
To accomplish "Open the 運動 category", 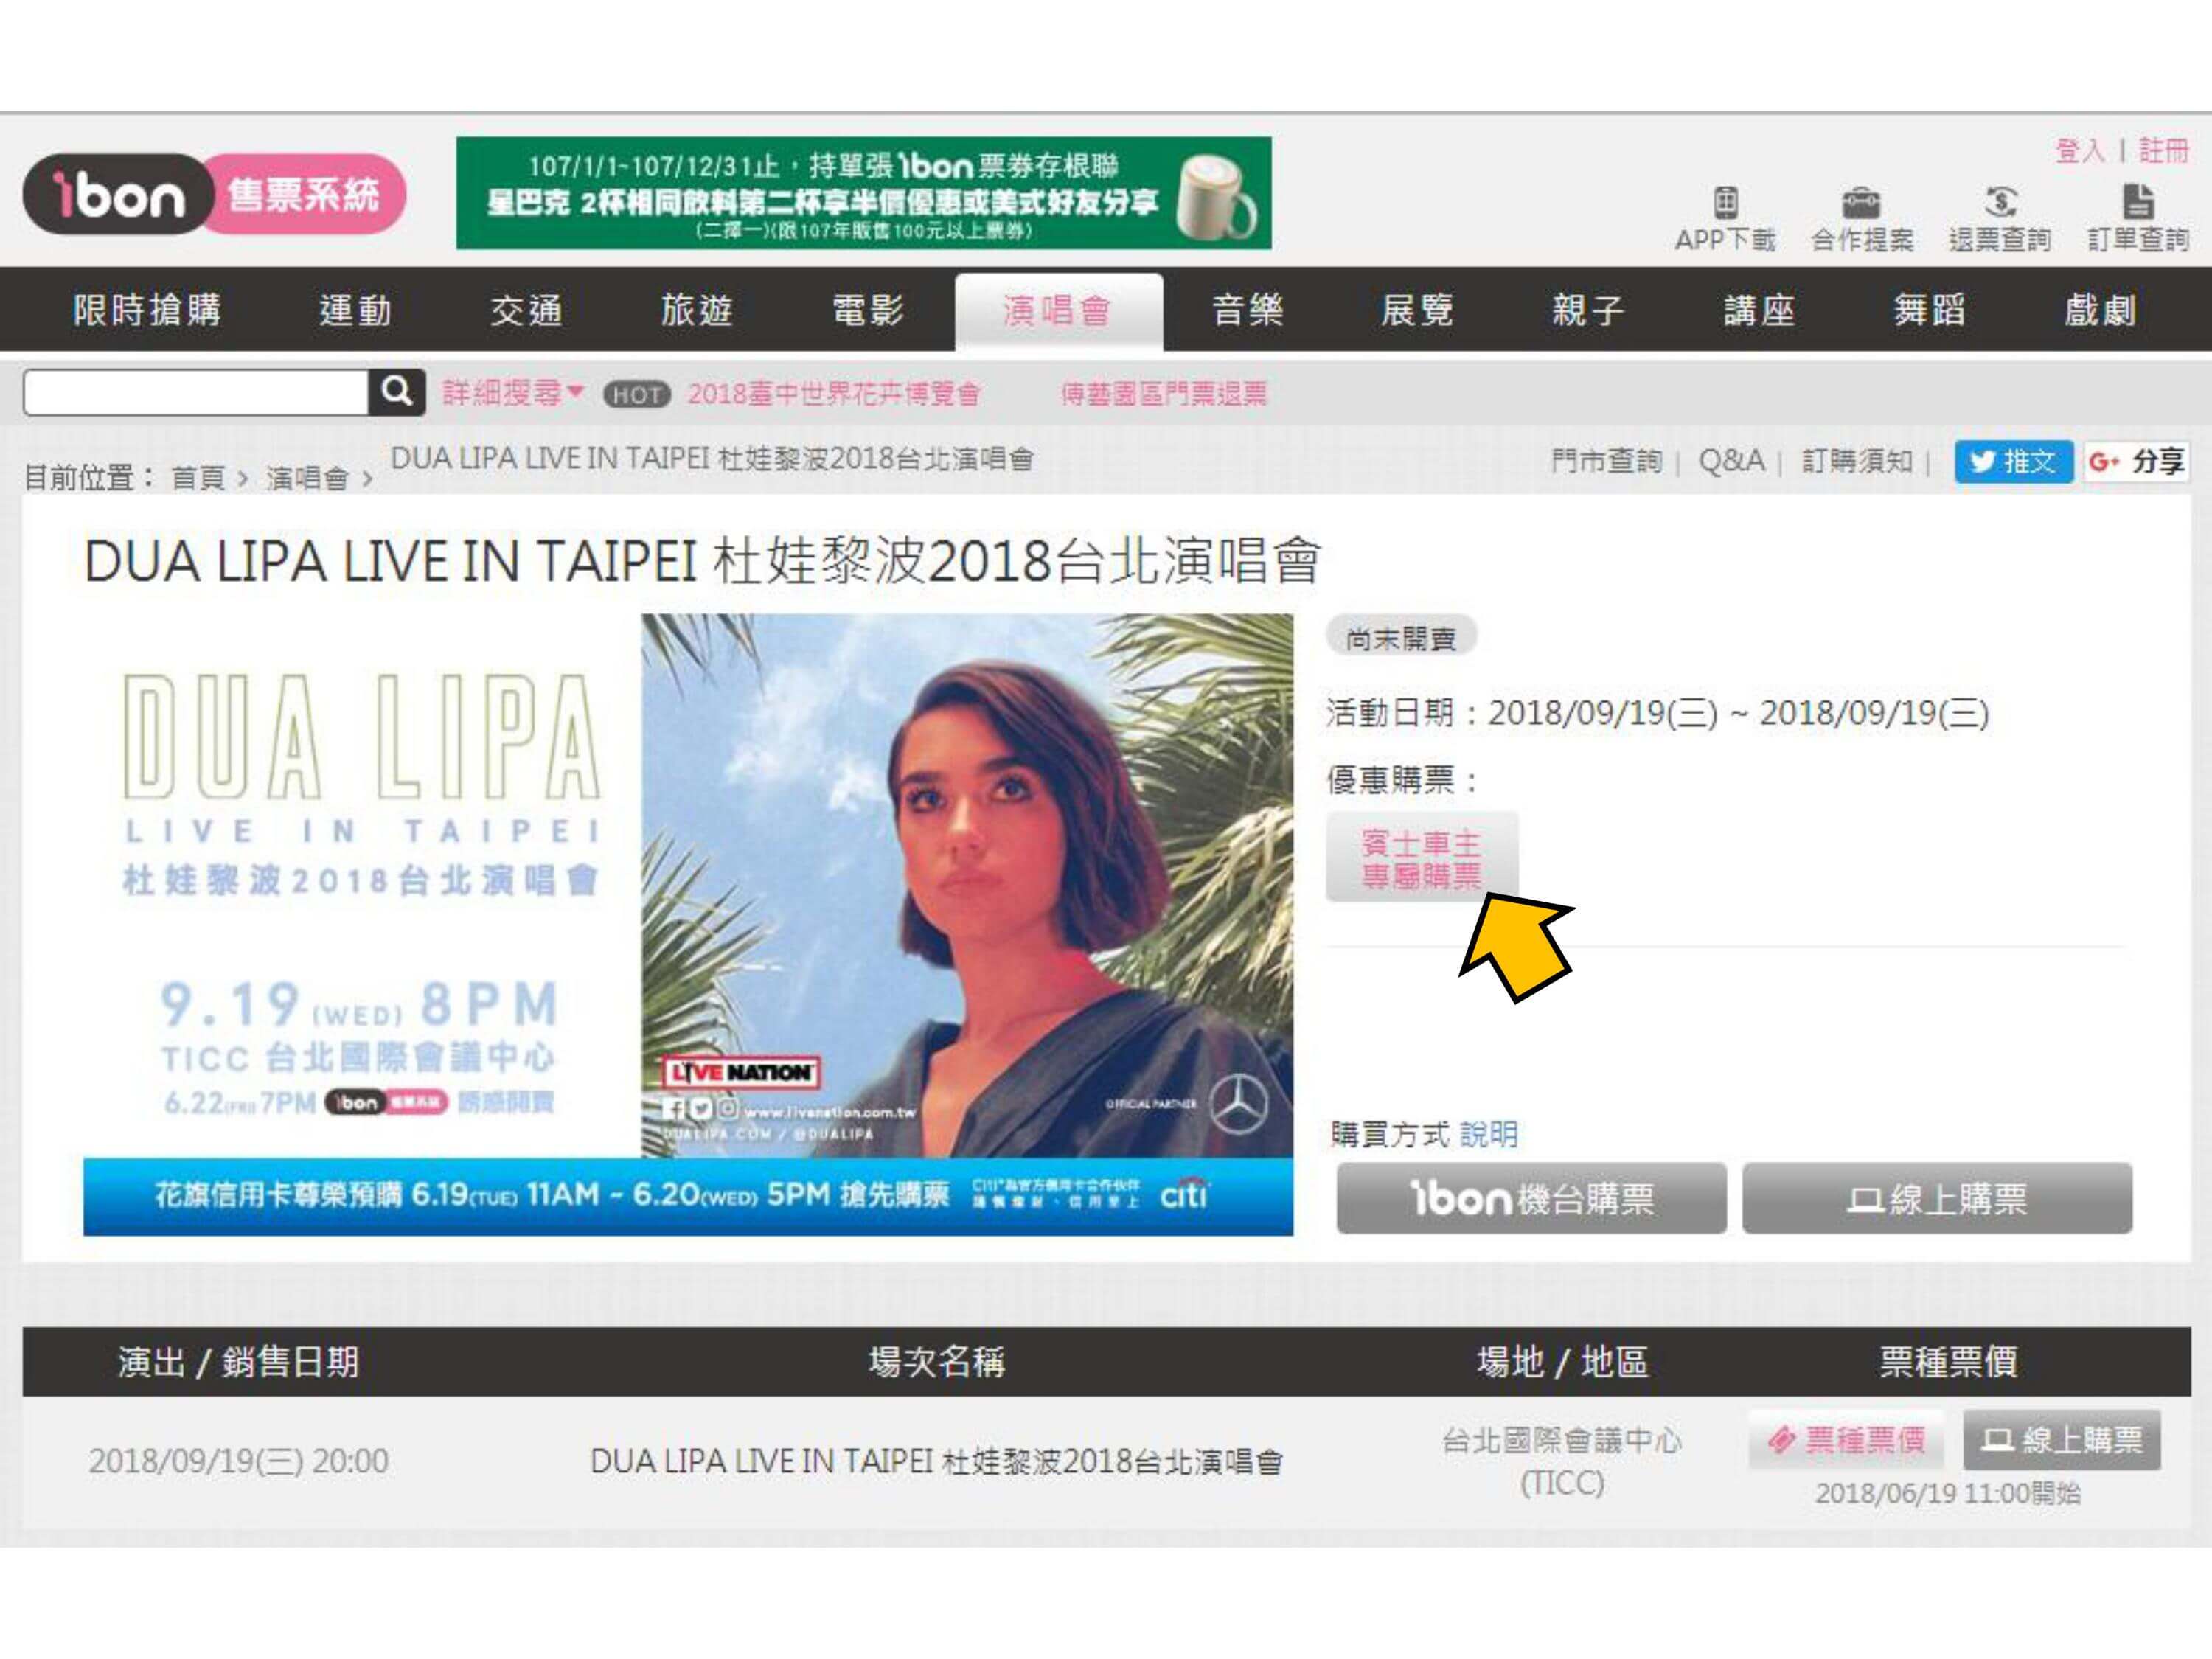I will point(355,310).
